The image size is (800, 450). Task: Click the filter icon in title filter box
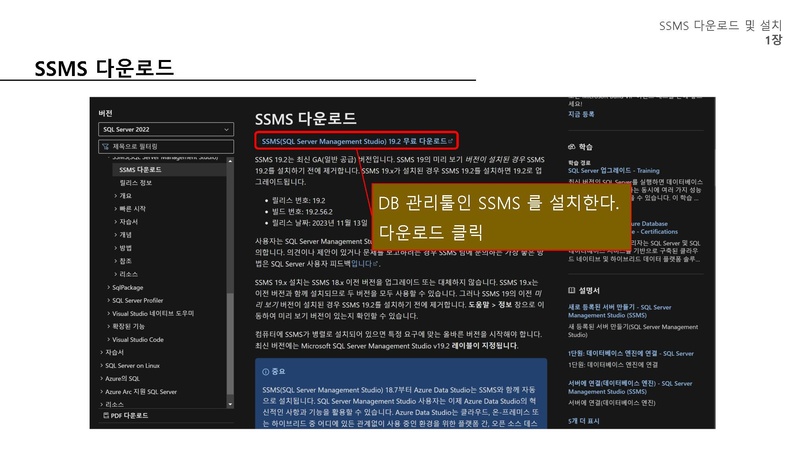tap(106, 145)
